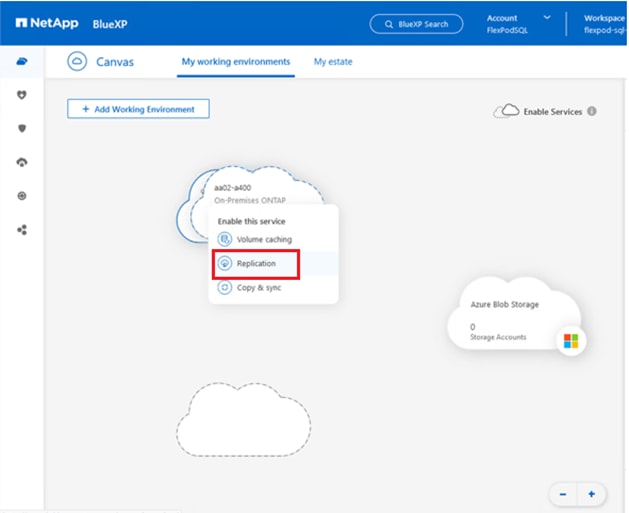Zoom in with the plus button
Screen dimensions: 629x513
pyautogui.click(x=591, y=494)
